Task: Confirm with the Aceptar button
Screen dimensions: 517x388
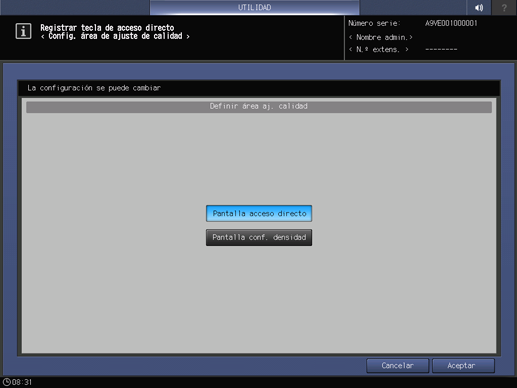Action: [x=463, y=366]
